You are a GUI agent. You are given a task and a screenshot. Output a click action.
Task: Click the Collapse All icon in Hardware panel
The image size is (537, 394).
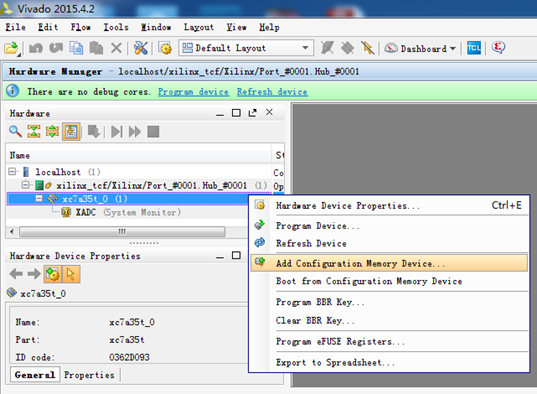[x=34, y=131]
